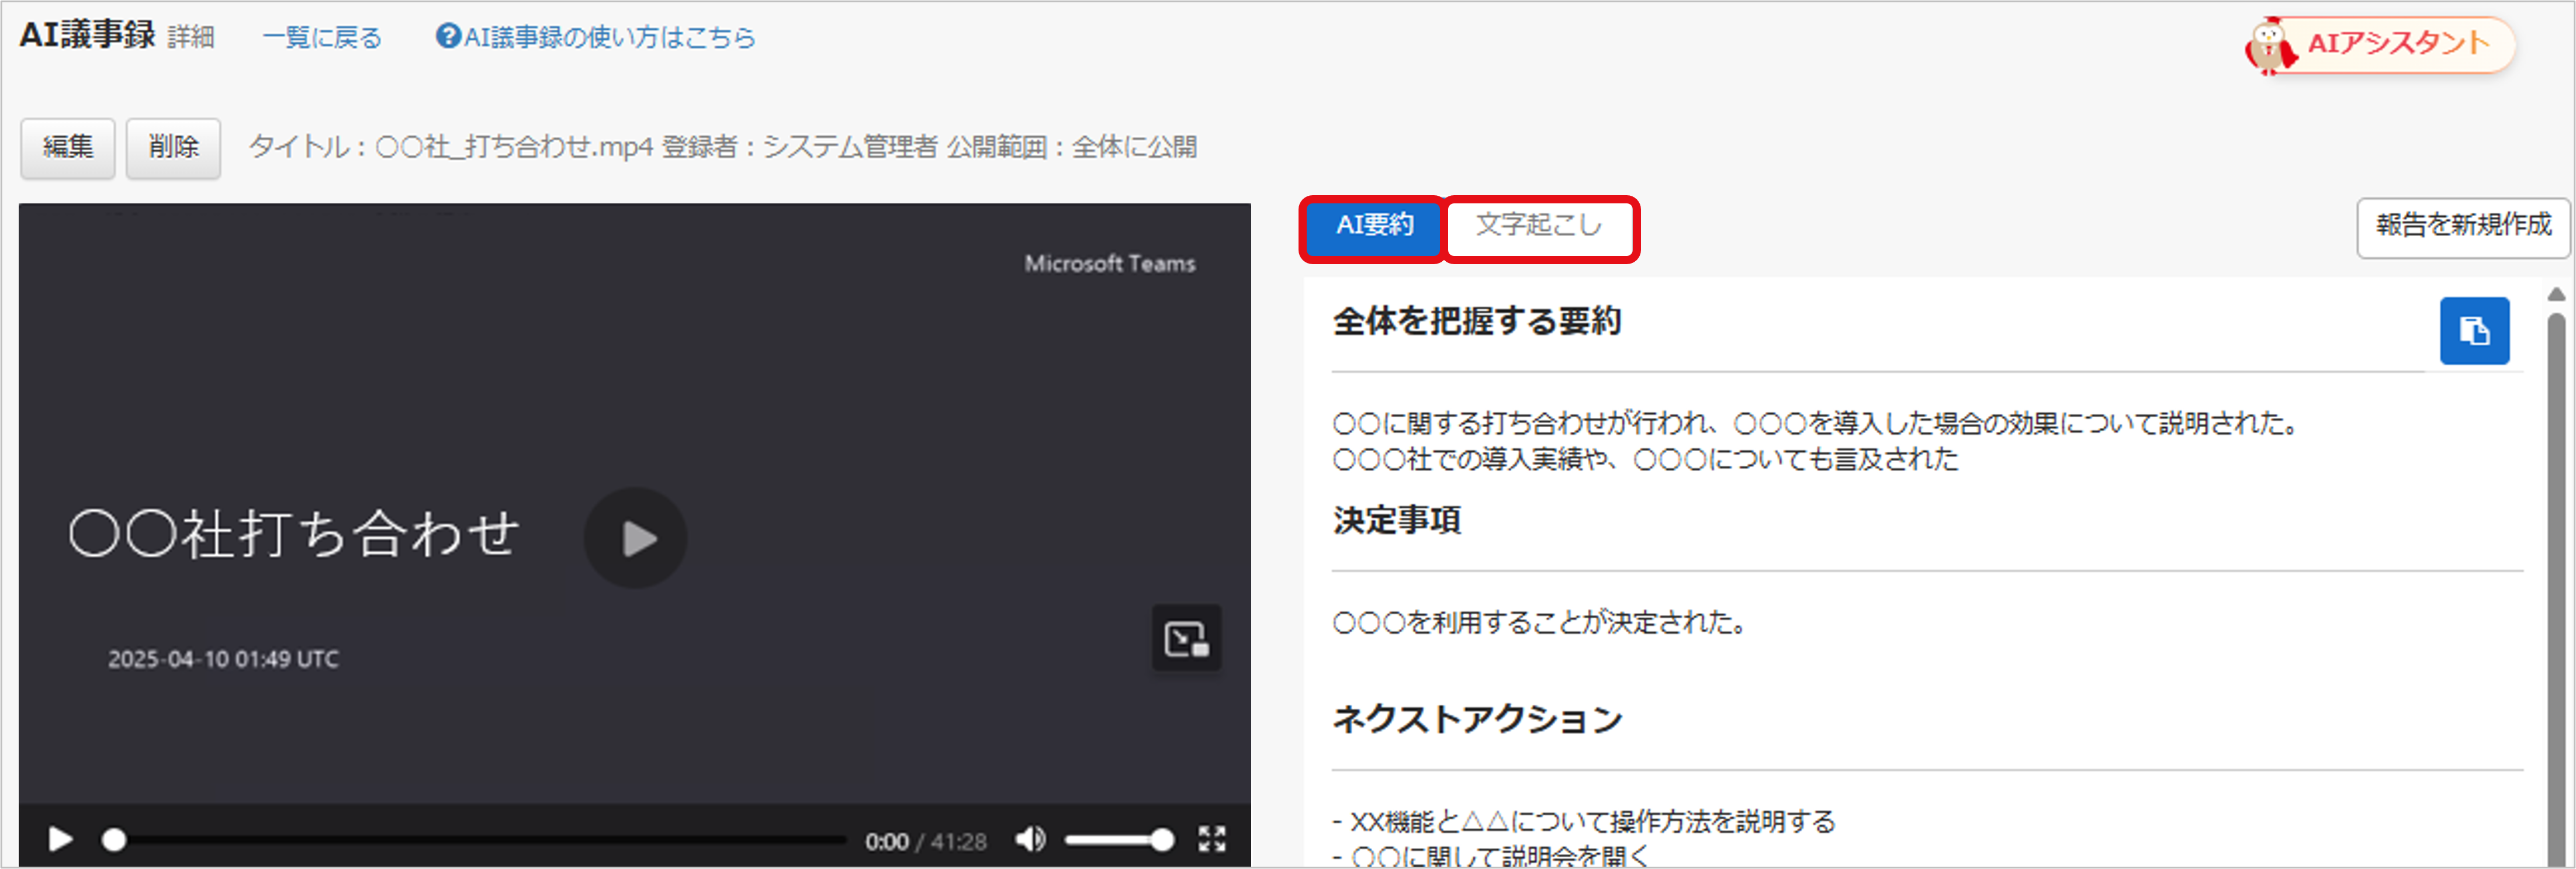Click the 削除 button
Screen dimensions: 2576x869
[x=173, y=148]
